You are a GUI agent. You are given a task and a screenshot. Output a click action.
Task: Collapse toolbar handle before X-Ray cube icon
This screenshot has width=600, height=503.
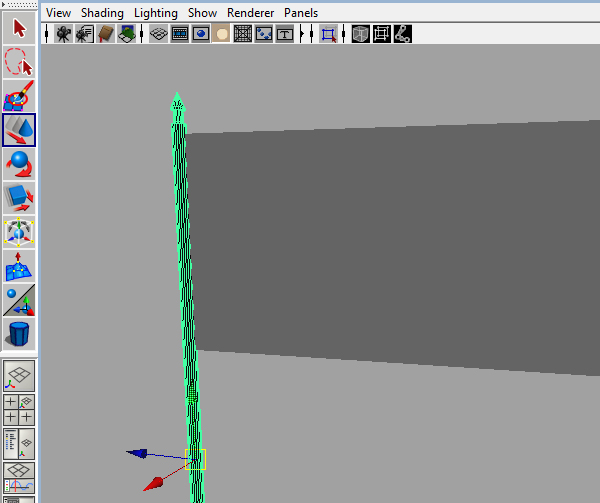pyautogui.click(x=344, y=34)
